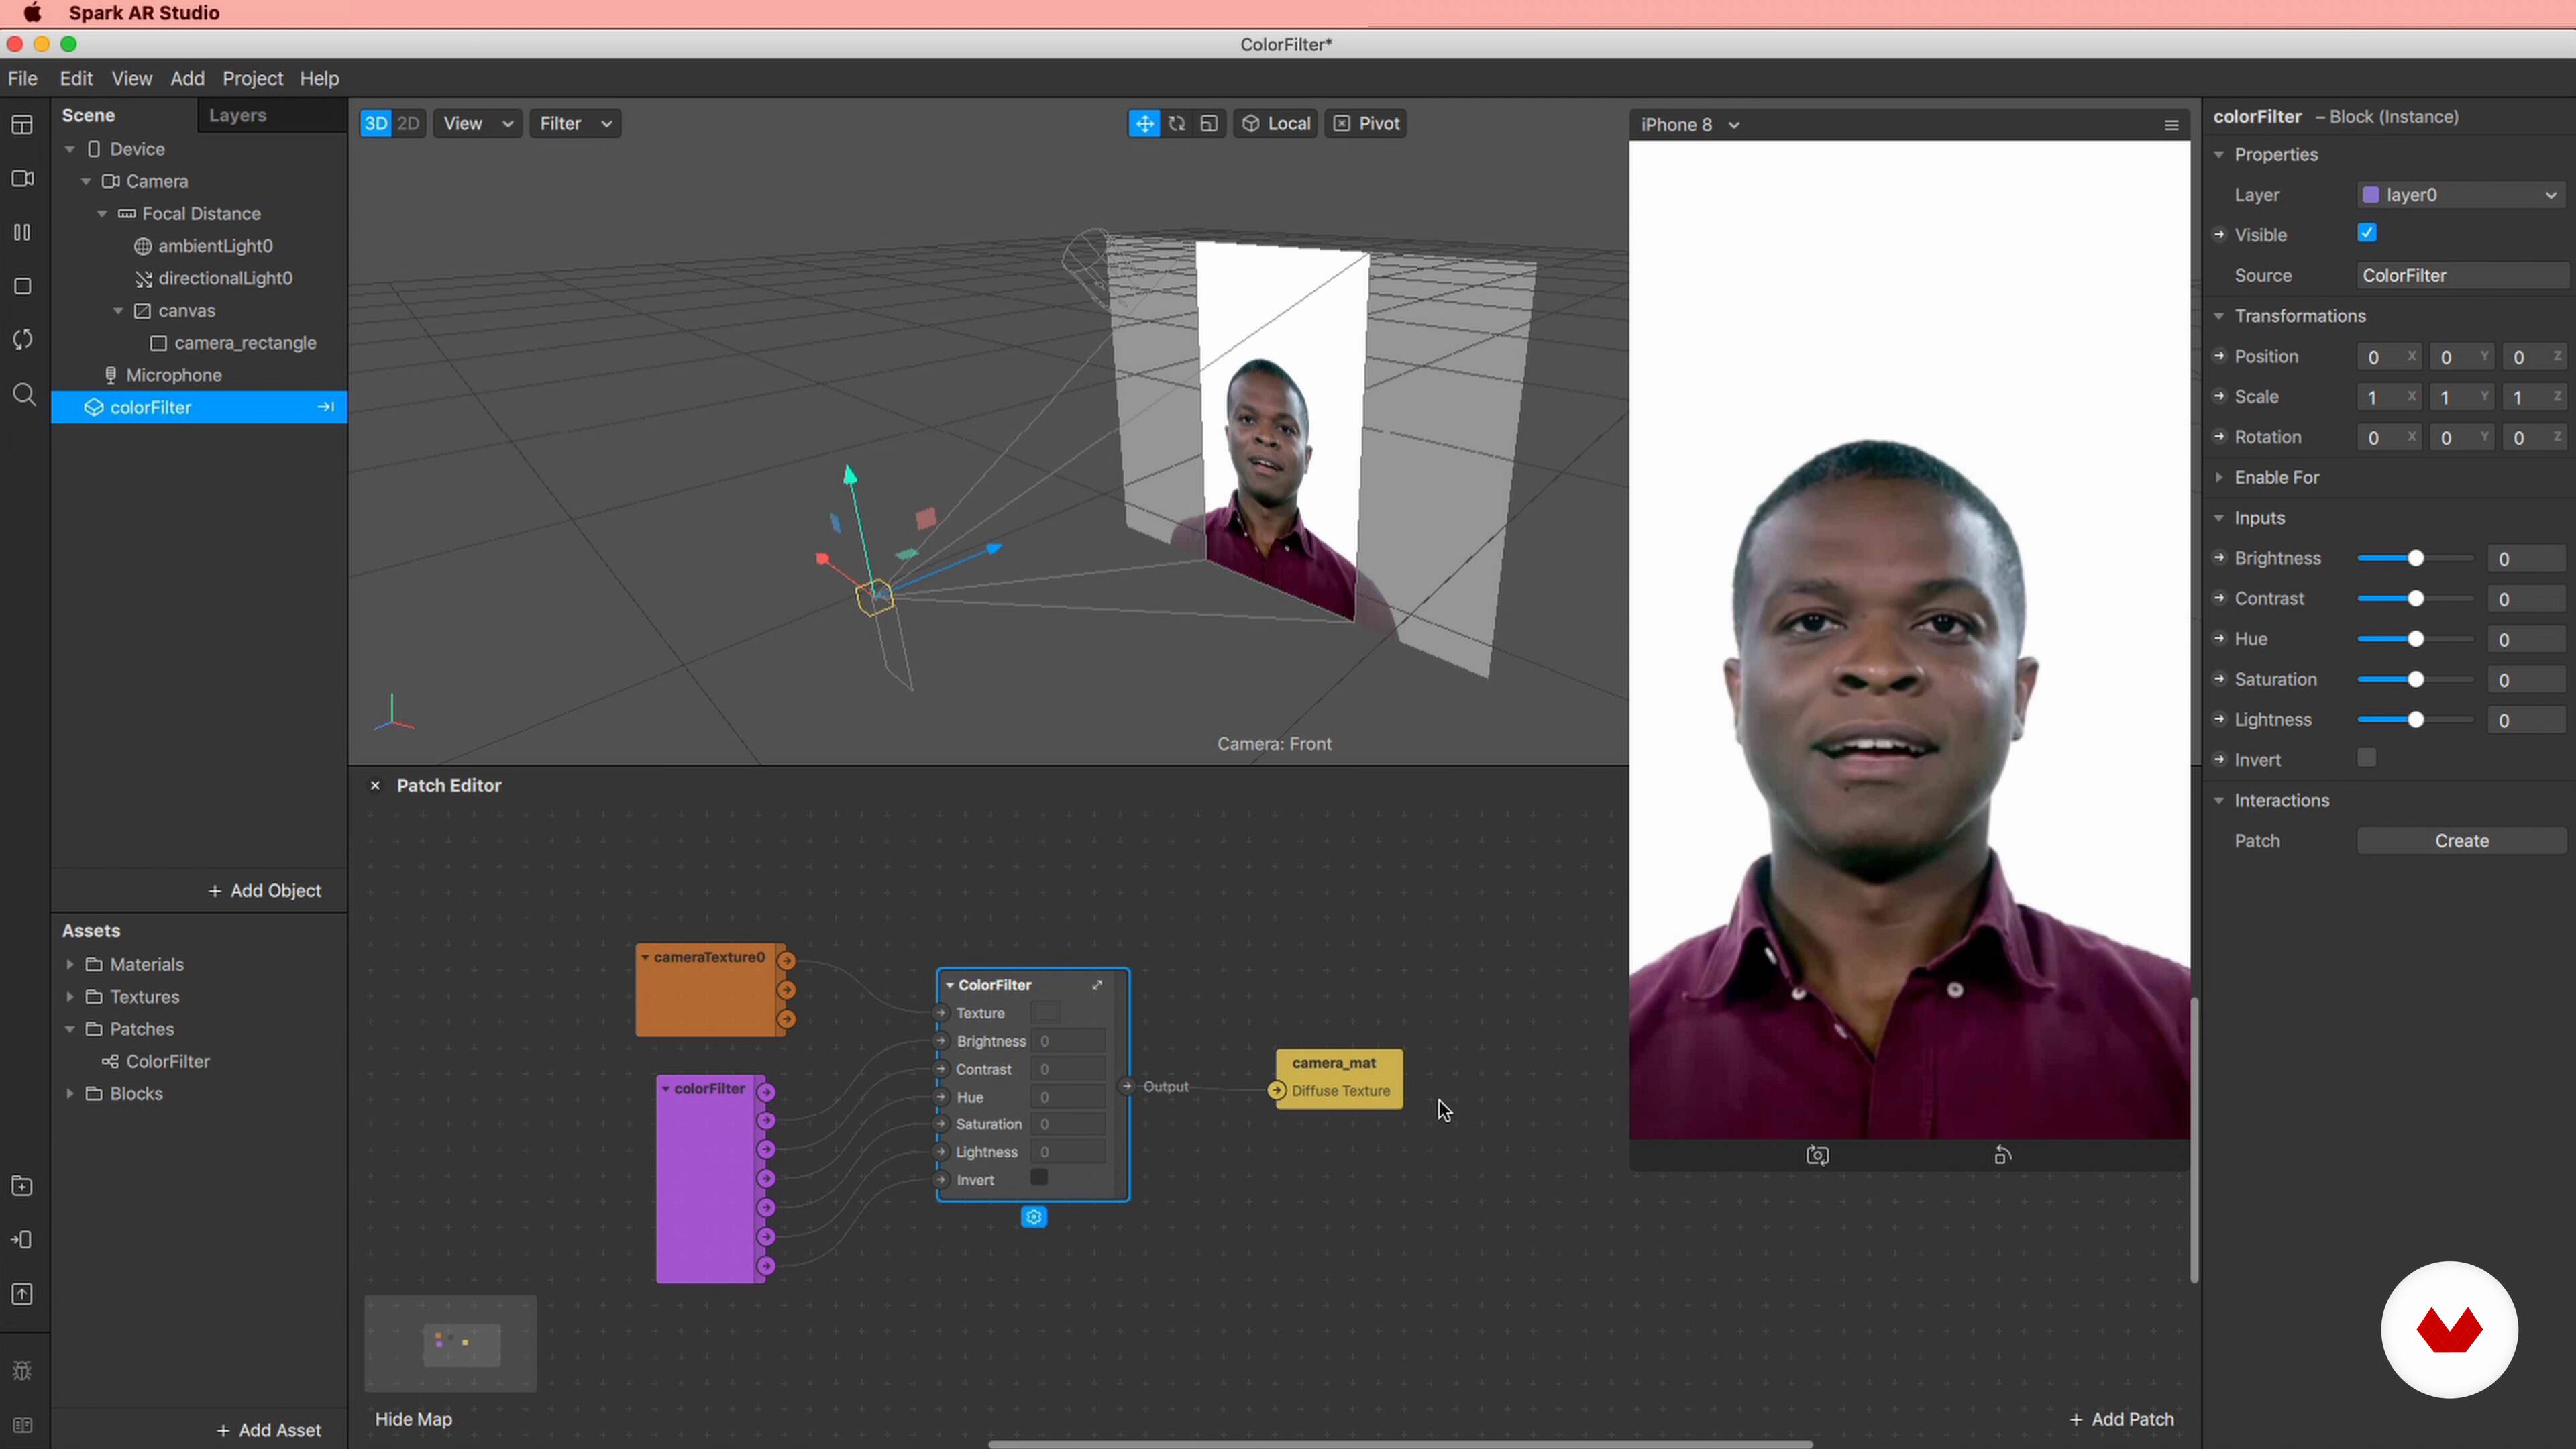Expand the Blocks folder
Viewport: 2576px width, 1449px height.
(70, 1094)
